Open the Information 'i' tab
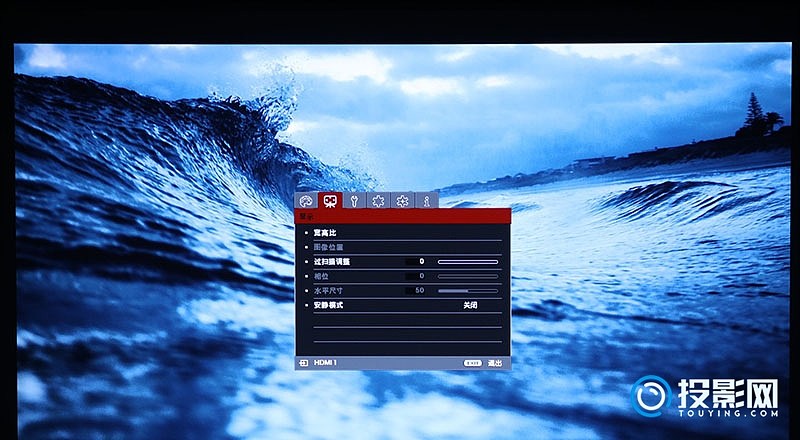 [x=426, y=200]
